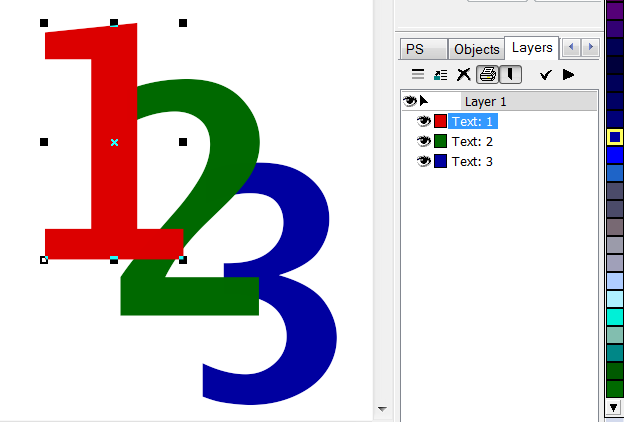The width and height of the screenshot is (624, 422).
Task: Toggle visibility of Text: 1 object
Action: coord(423,121)
